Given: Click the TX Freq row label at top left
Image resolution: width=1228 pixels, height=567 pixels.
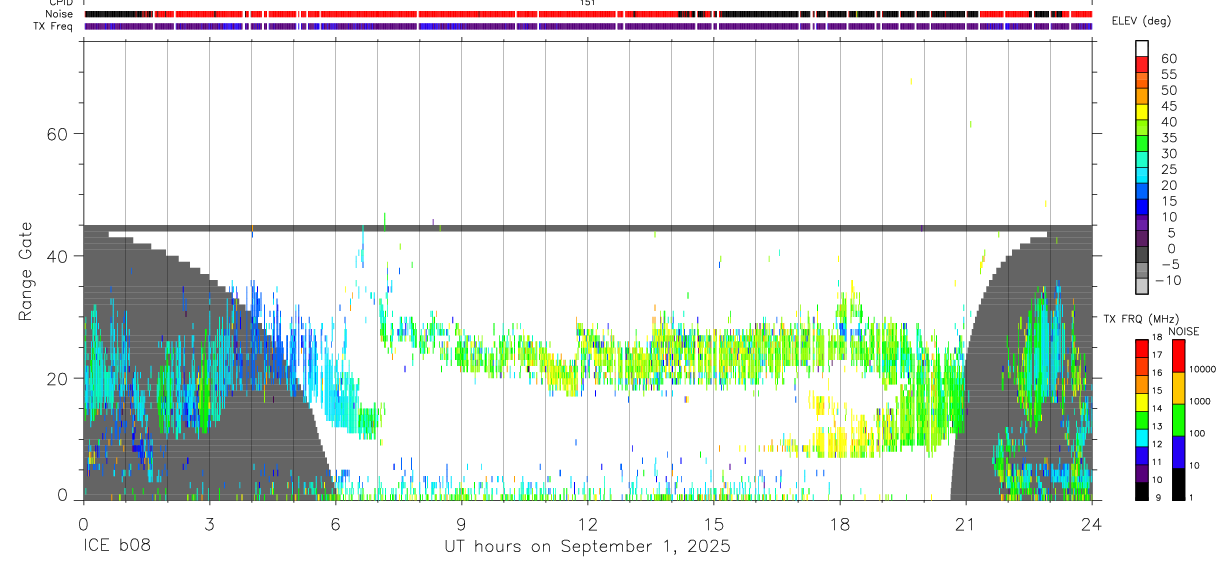Looking at the screenshot, I should click(x=53, y=26).
